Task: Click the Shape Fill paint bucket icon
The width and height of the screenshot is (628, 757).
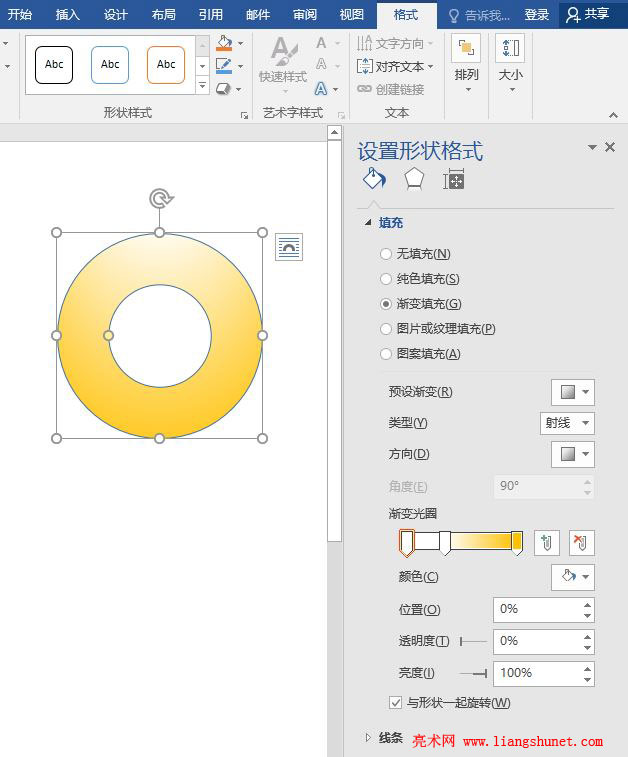Action: [x=224, y=43]
